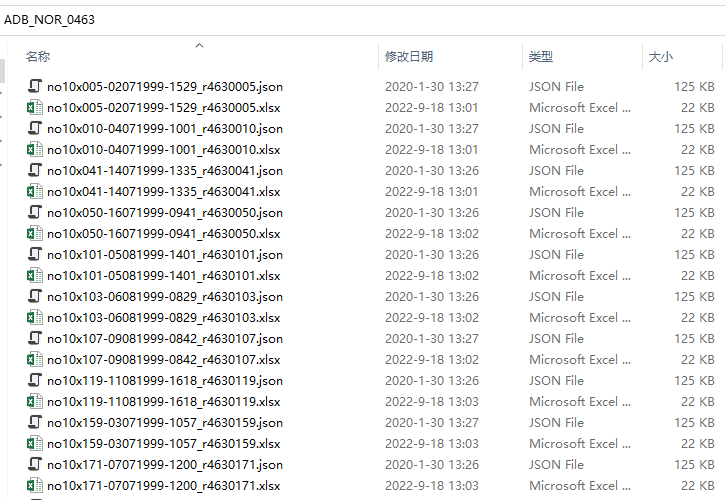726x500 pixels.
Task: Select file no10x107-09081999-0842_r4630107.json
Action: point(165,338)
